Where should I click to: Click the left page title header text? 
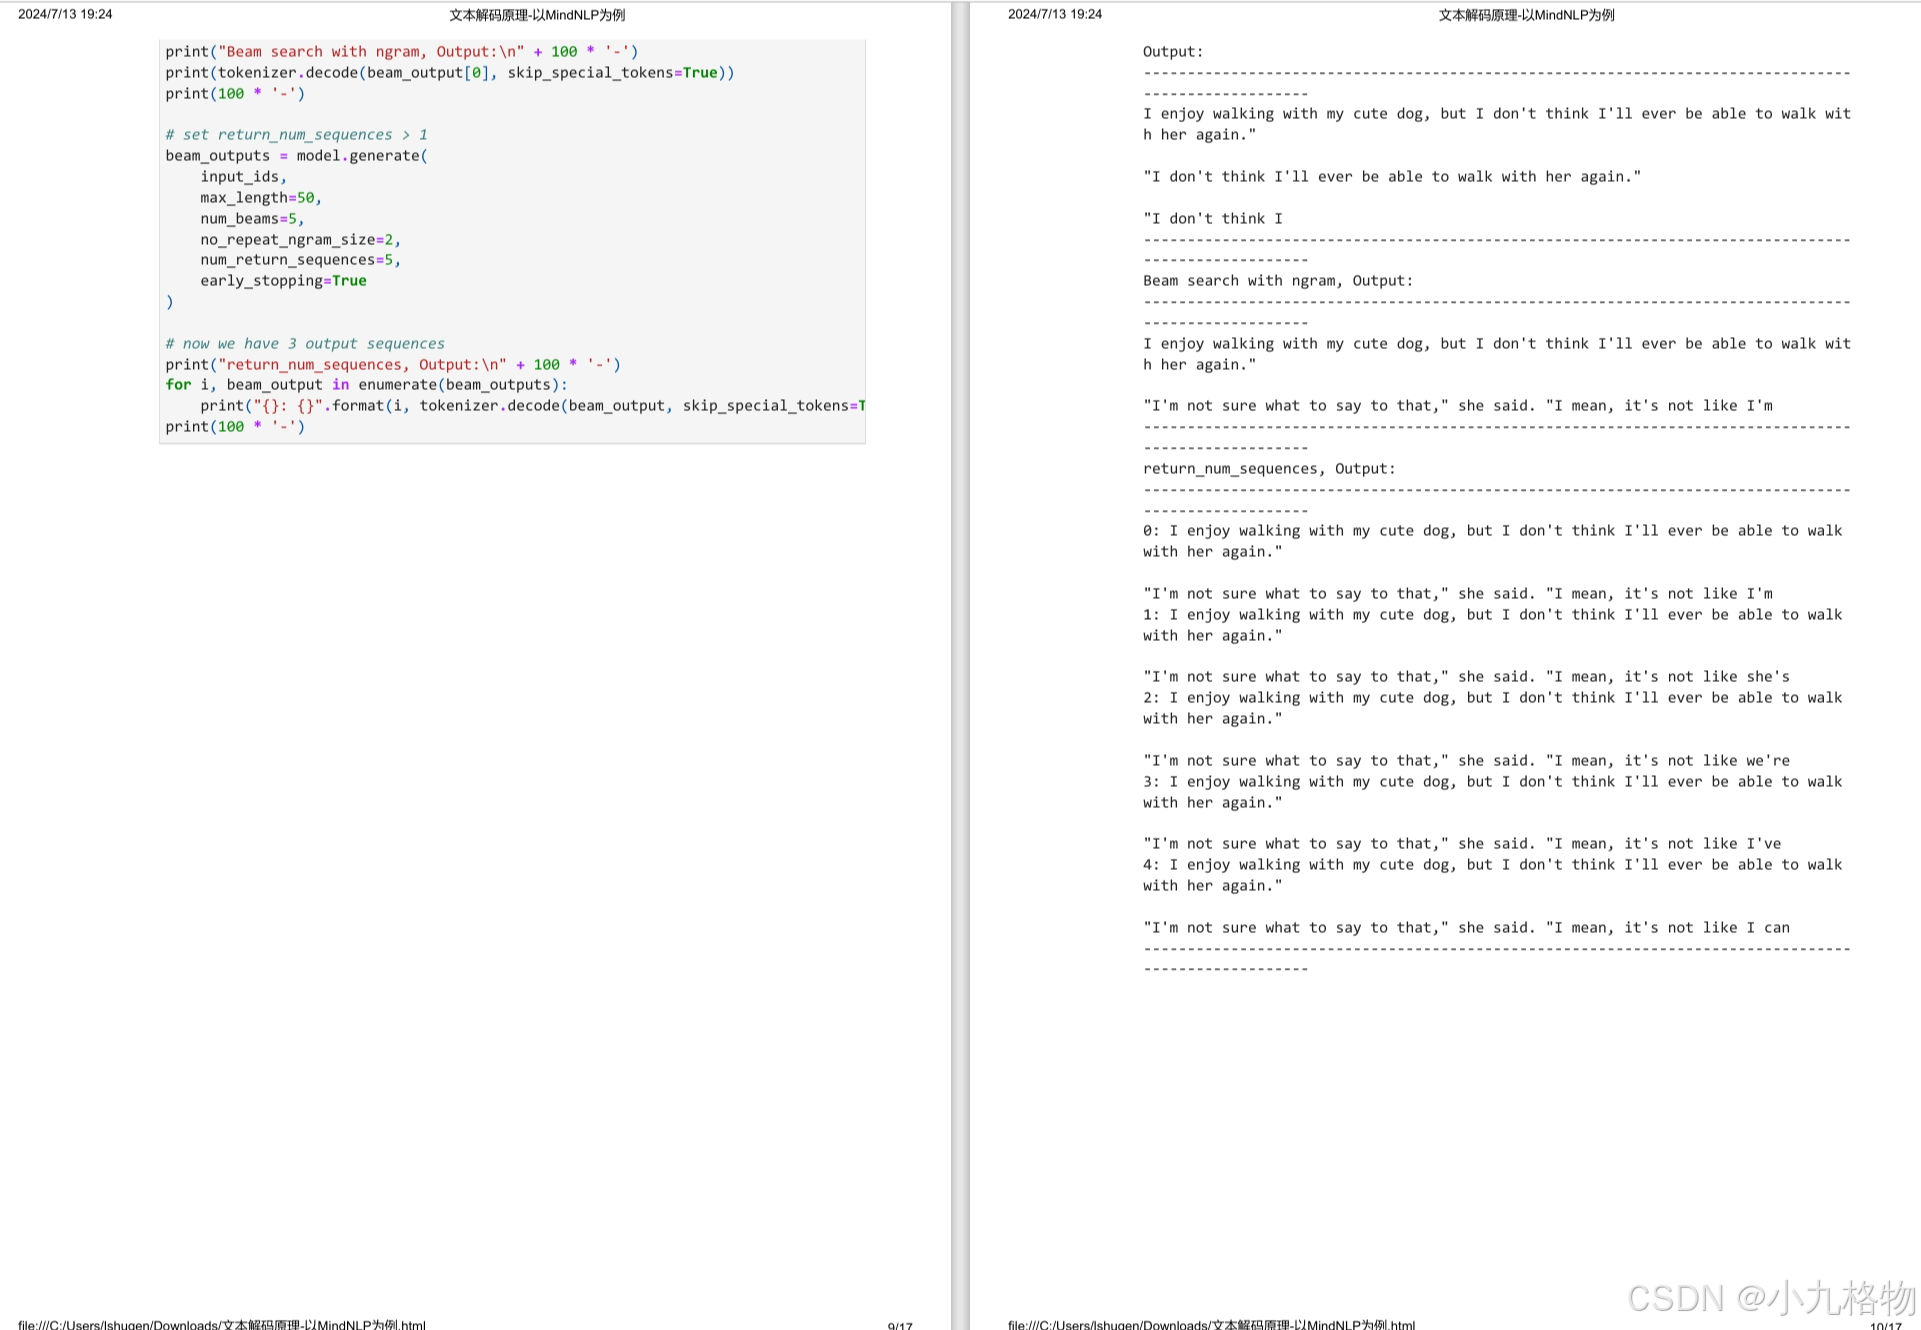click(536, 15)
